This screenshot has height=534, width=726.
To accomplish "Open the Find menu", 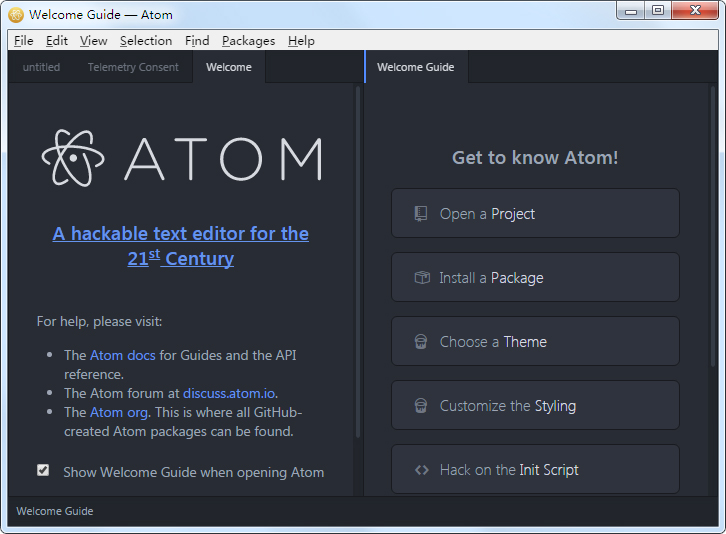I will pos(197,41).
